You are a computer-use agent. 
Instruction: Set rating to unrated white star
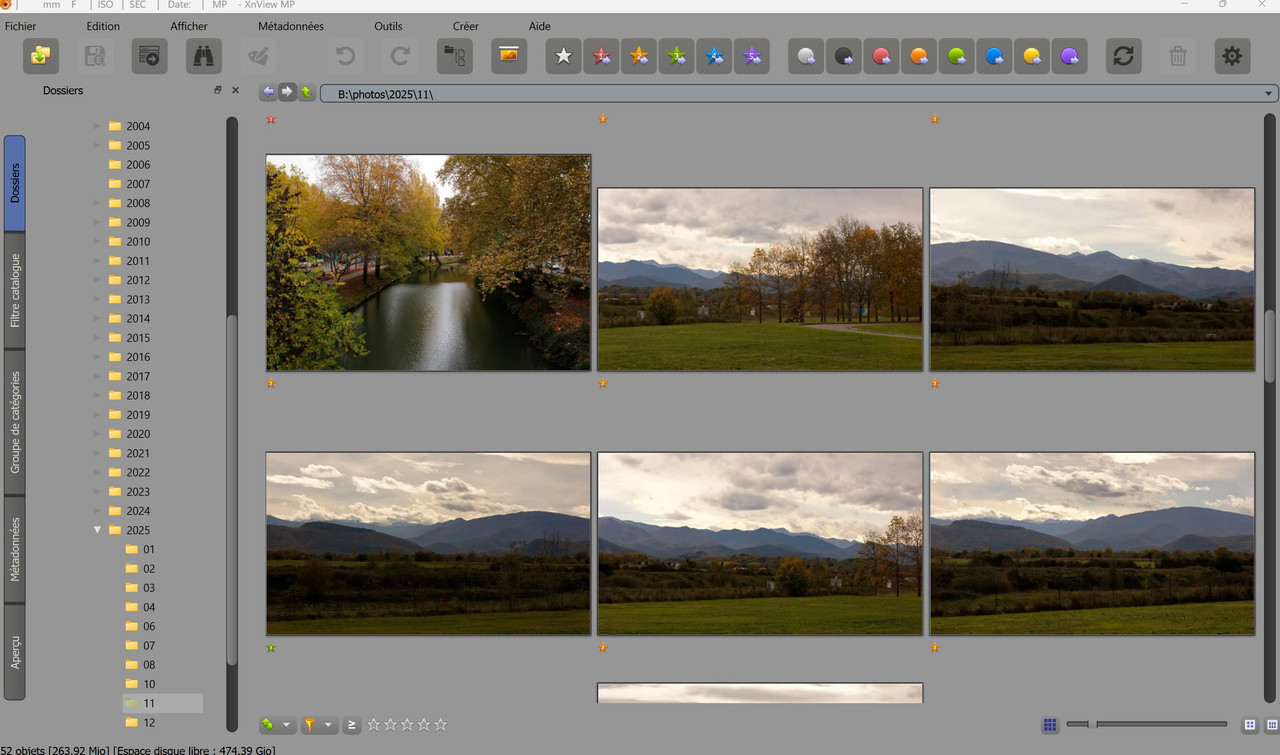click(x=564, y=56)
